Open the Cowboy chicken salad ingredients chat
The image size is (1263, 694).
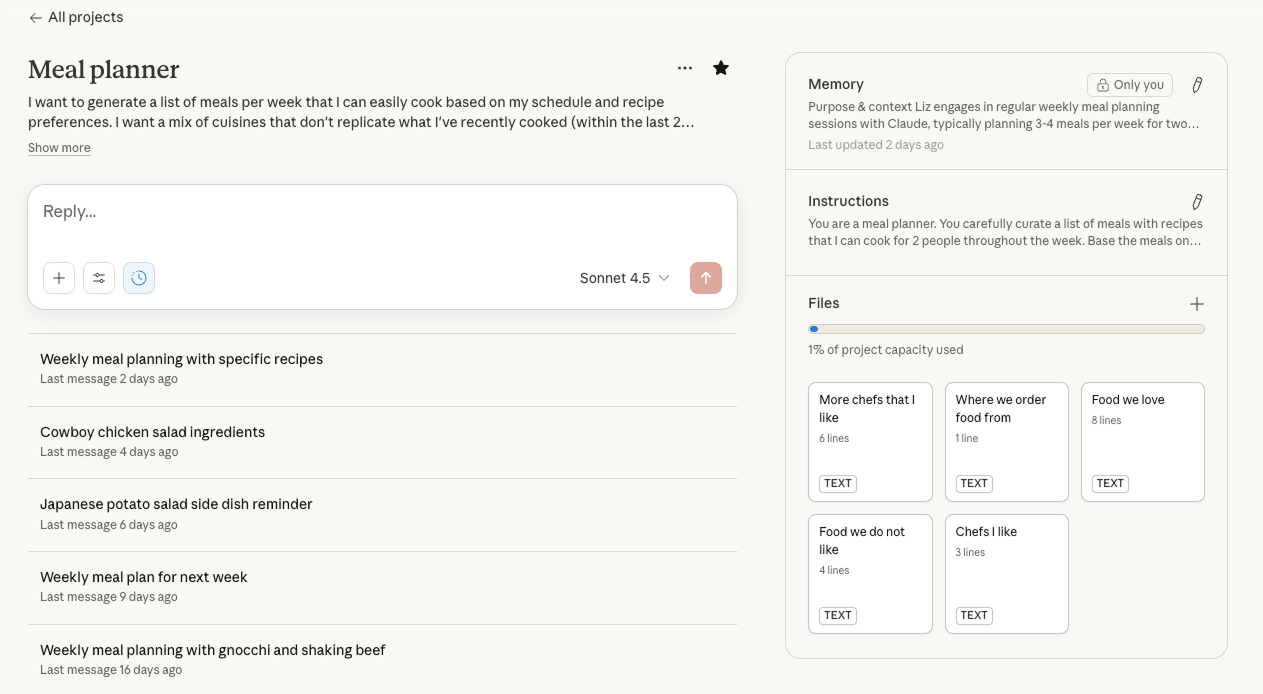coord(152,431)
